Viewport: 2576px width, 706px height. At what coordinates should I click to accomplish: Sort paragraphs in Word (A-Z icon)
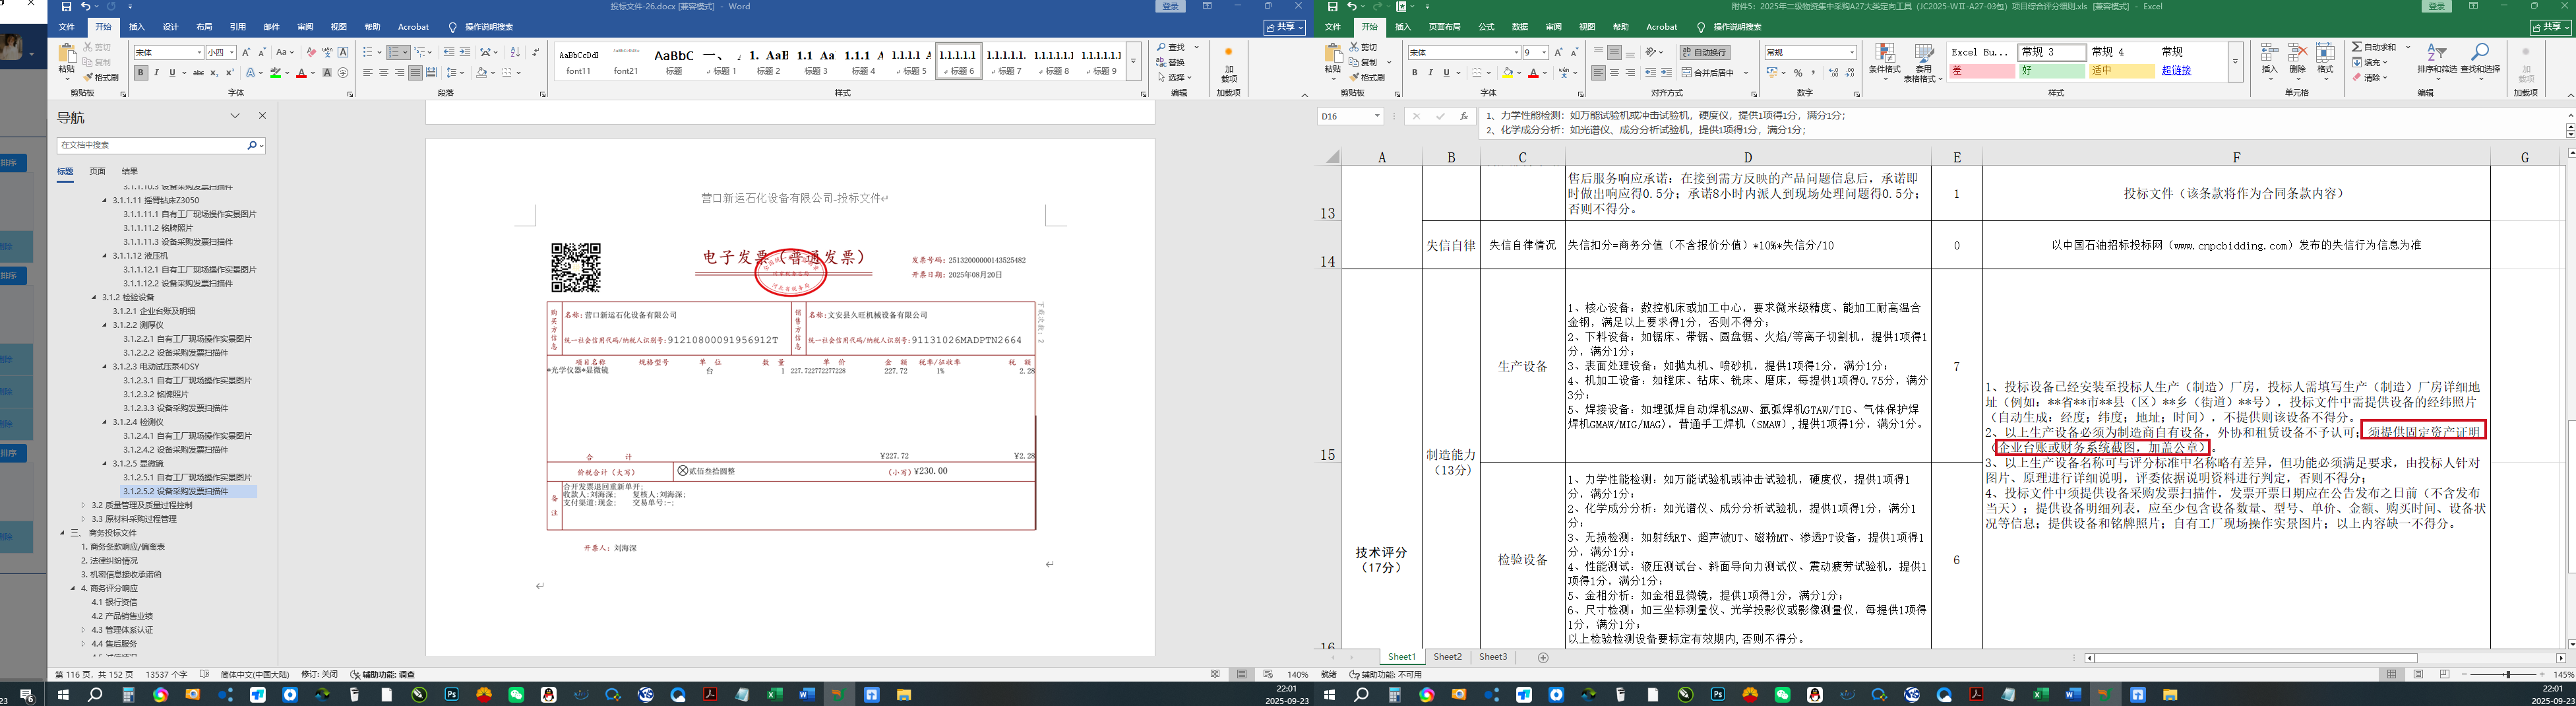[x=515, y=52]
